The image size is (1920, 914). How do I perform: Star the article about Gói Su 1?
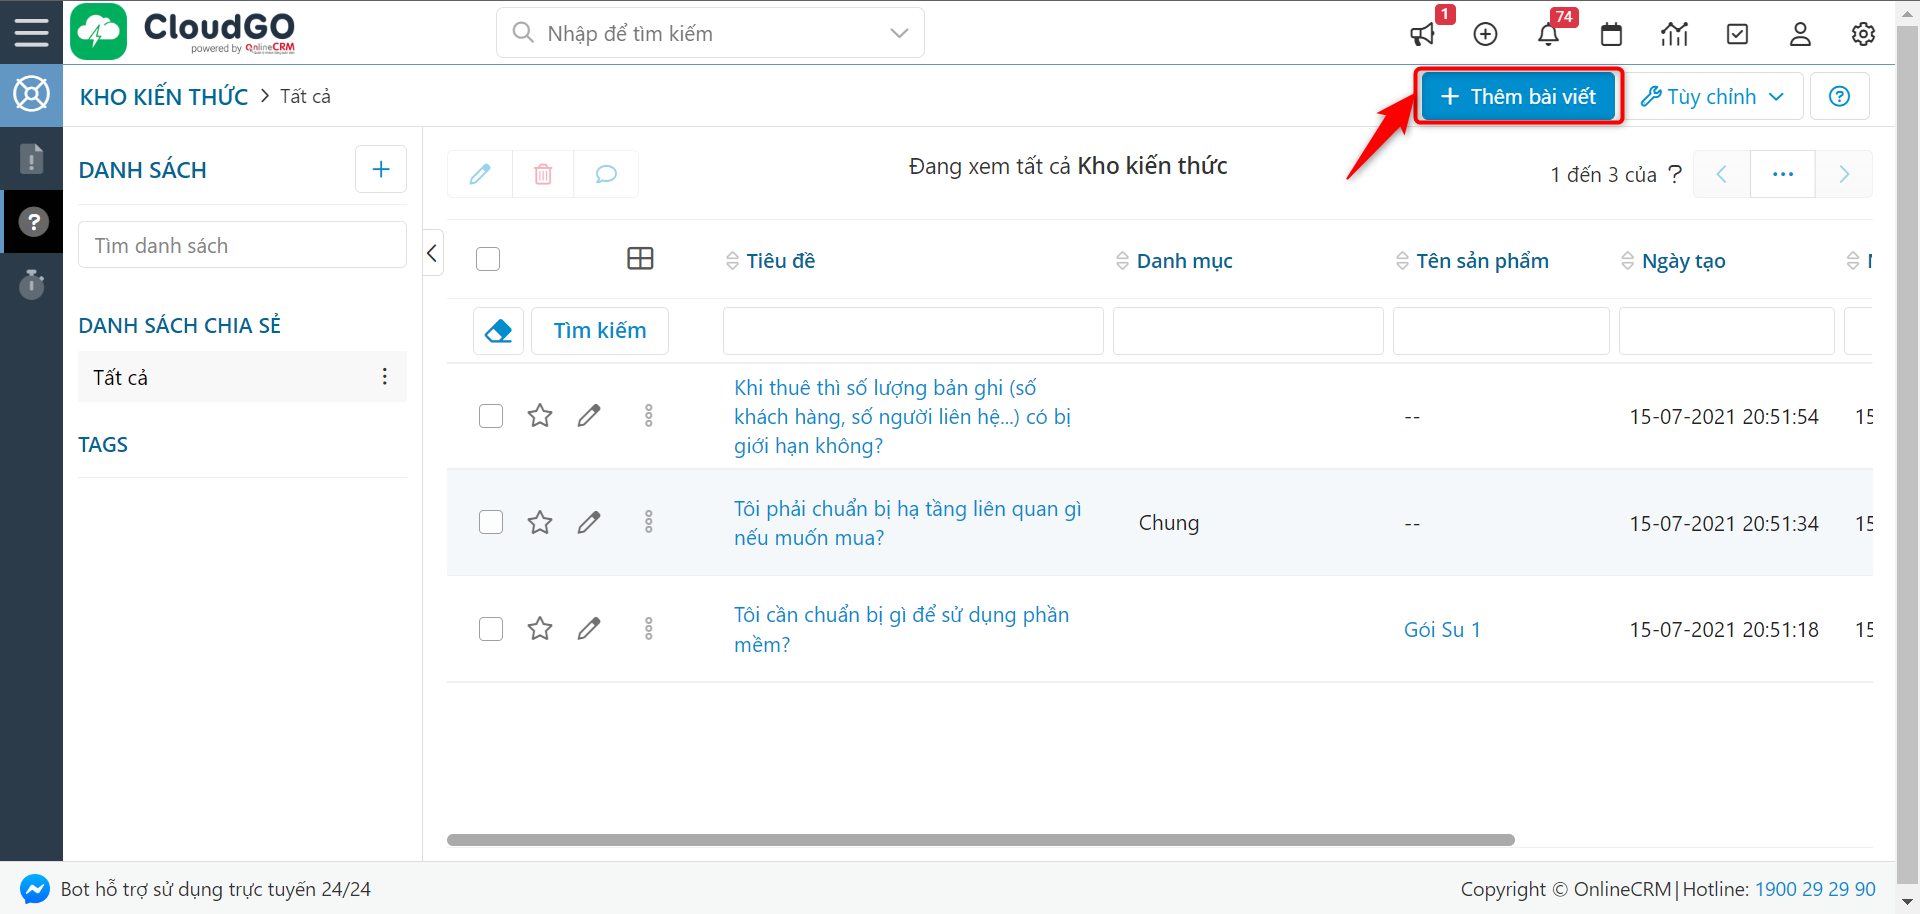pyautogui.click(x=540, y=629)
